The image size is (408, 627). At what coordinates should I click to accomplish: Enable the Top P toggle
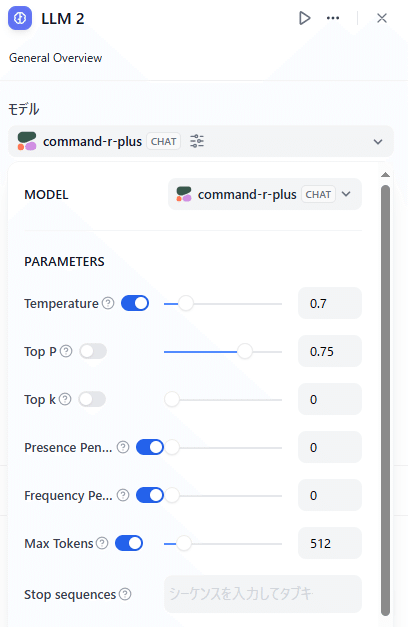pos(93,351)
